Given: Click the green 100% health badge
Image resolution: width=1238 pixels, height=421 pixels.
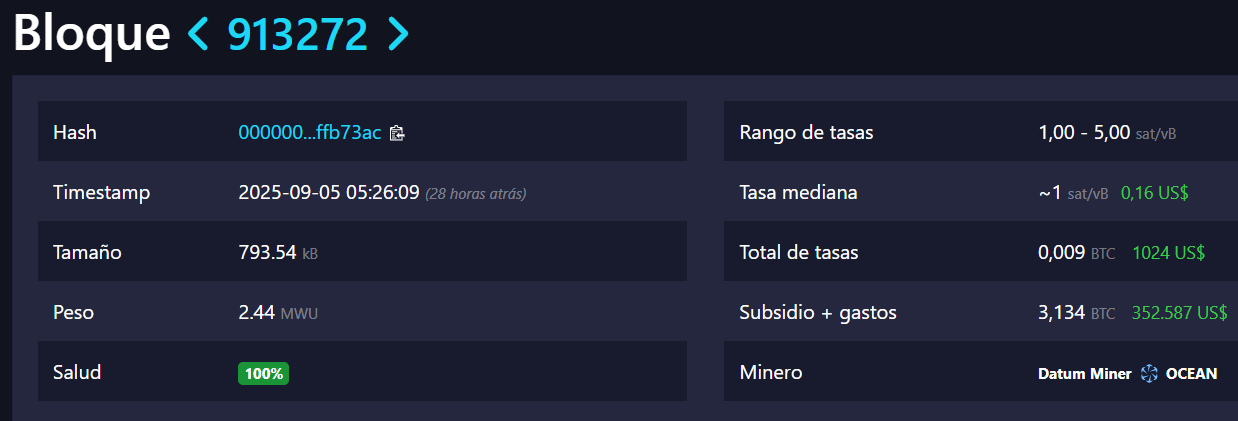Looking at the screenshot, I should point(263,374).
